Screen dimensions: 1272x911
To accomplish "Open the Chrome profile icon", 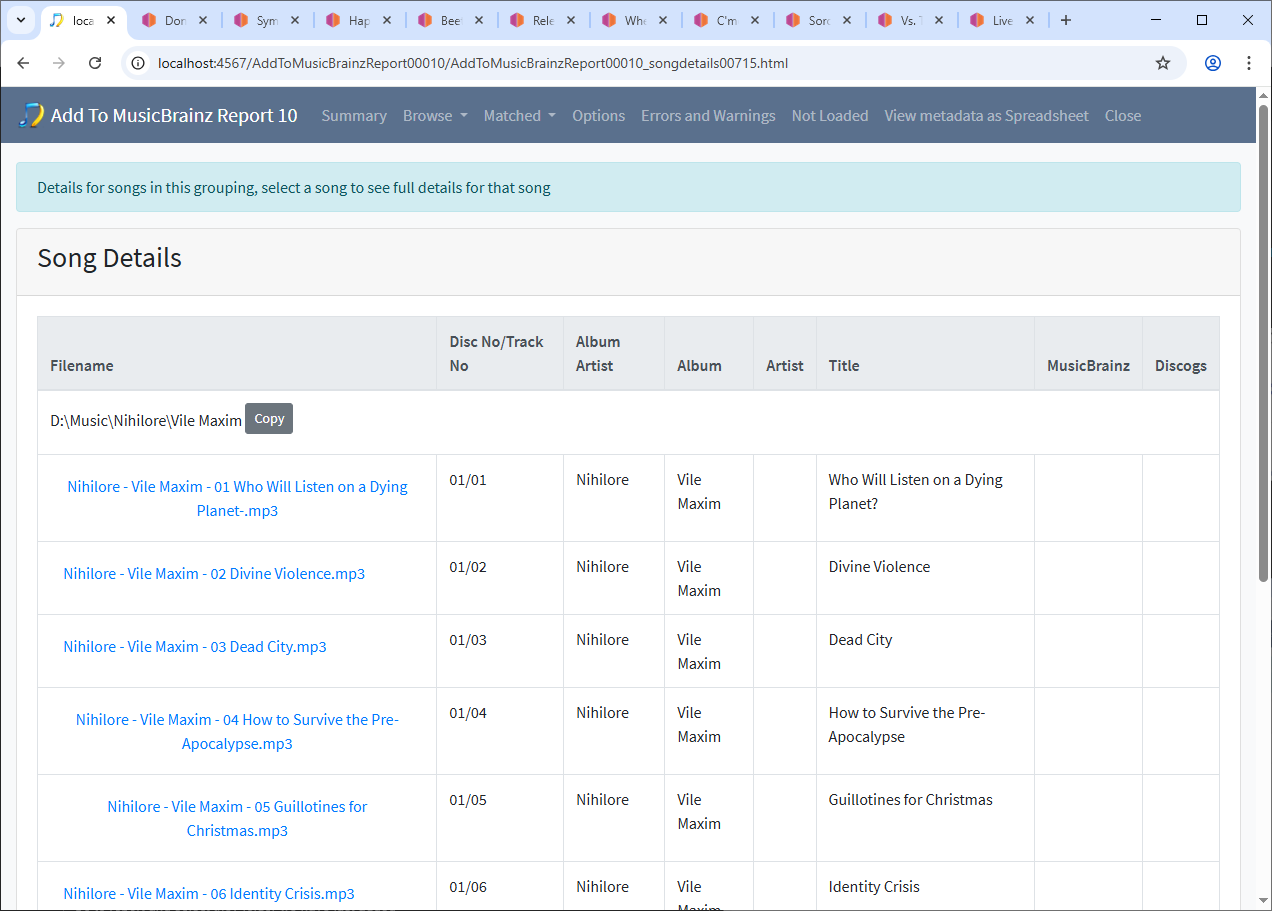I will [x=1213, y=63].
